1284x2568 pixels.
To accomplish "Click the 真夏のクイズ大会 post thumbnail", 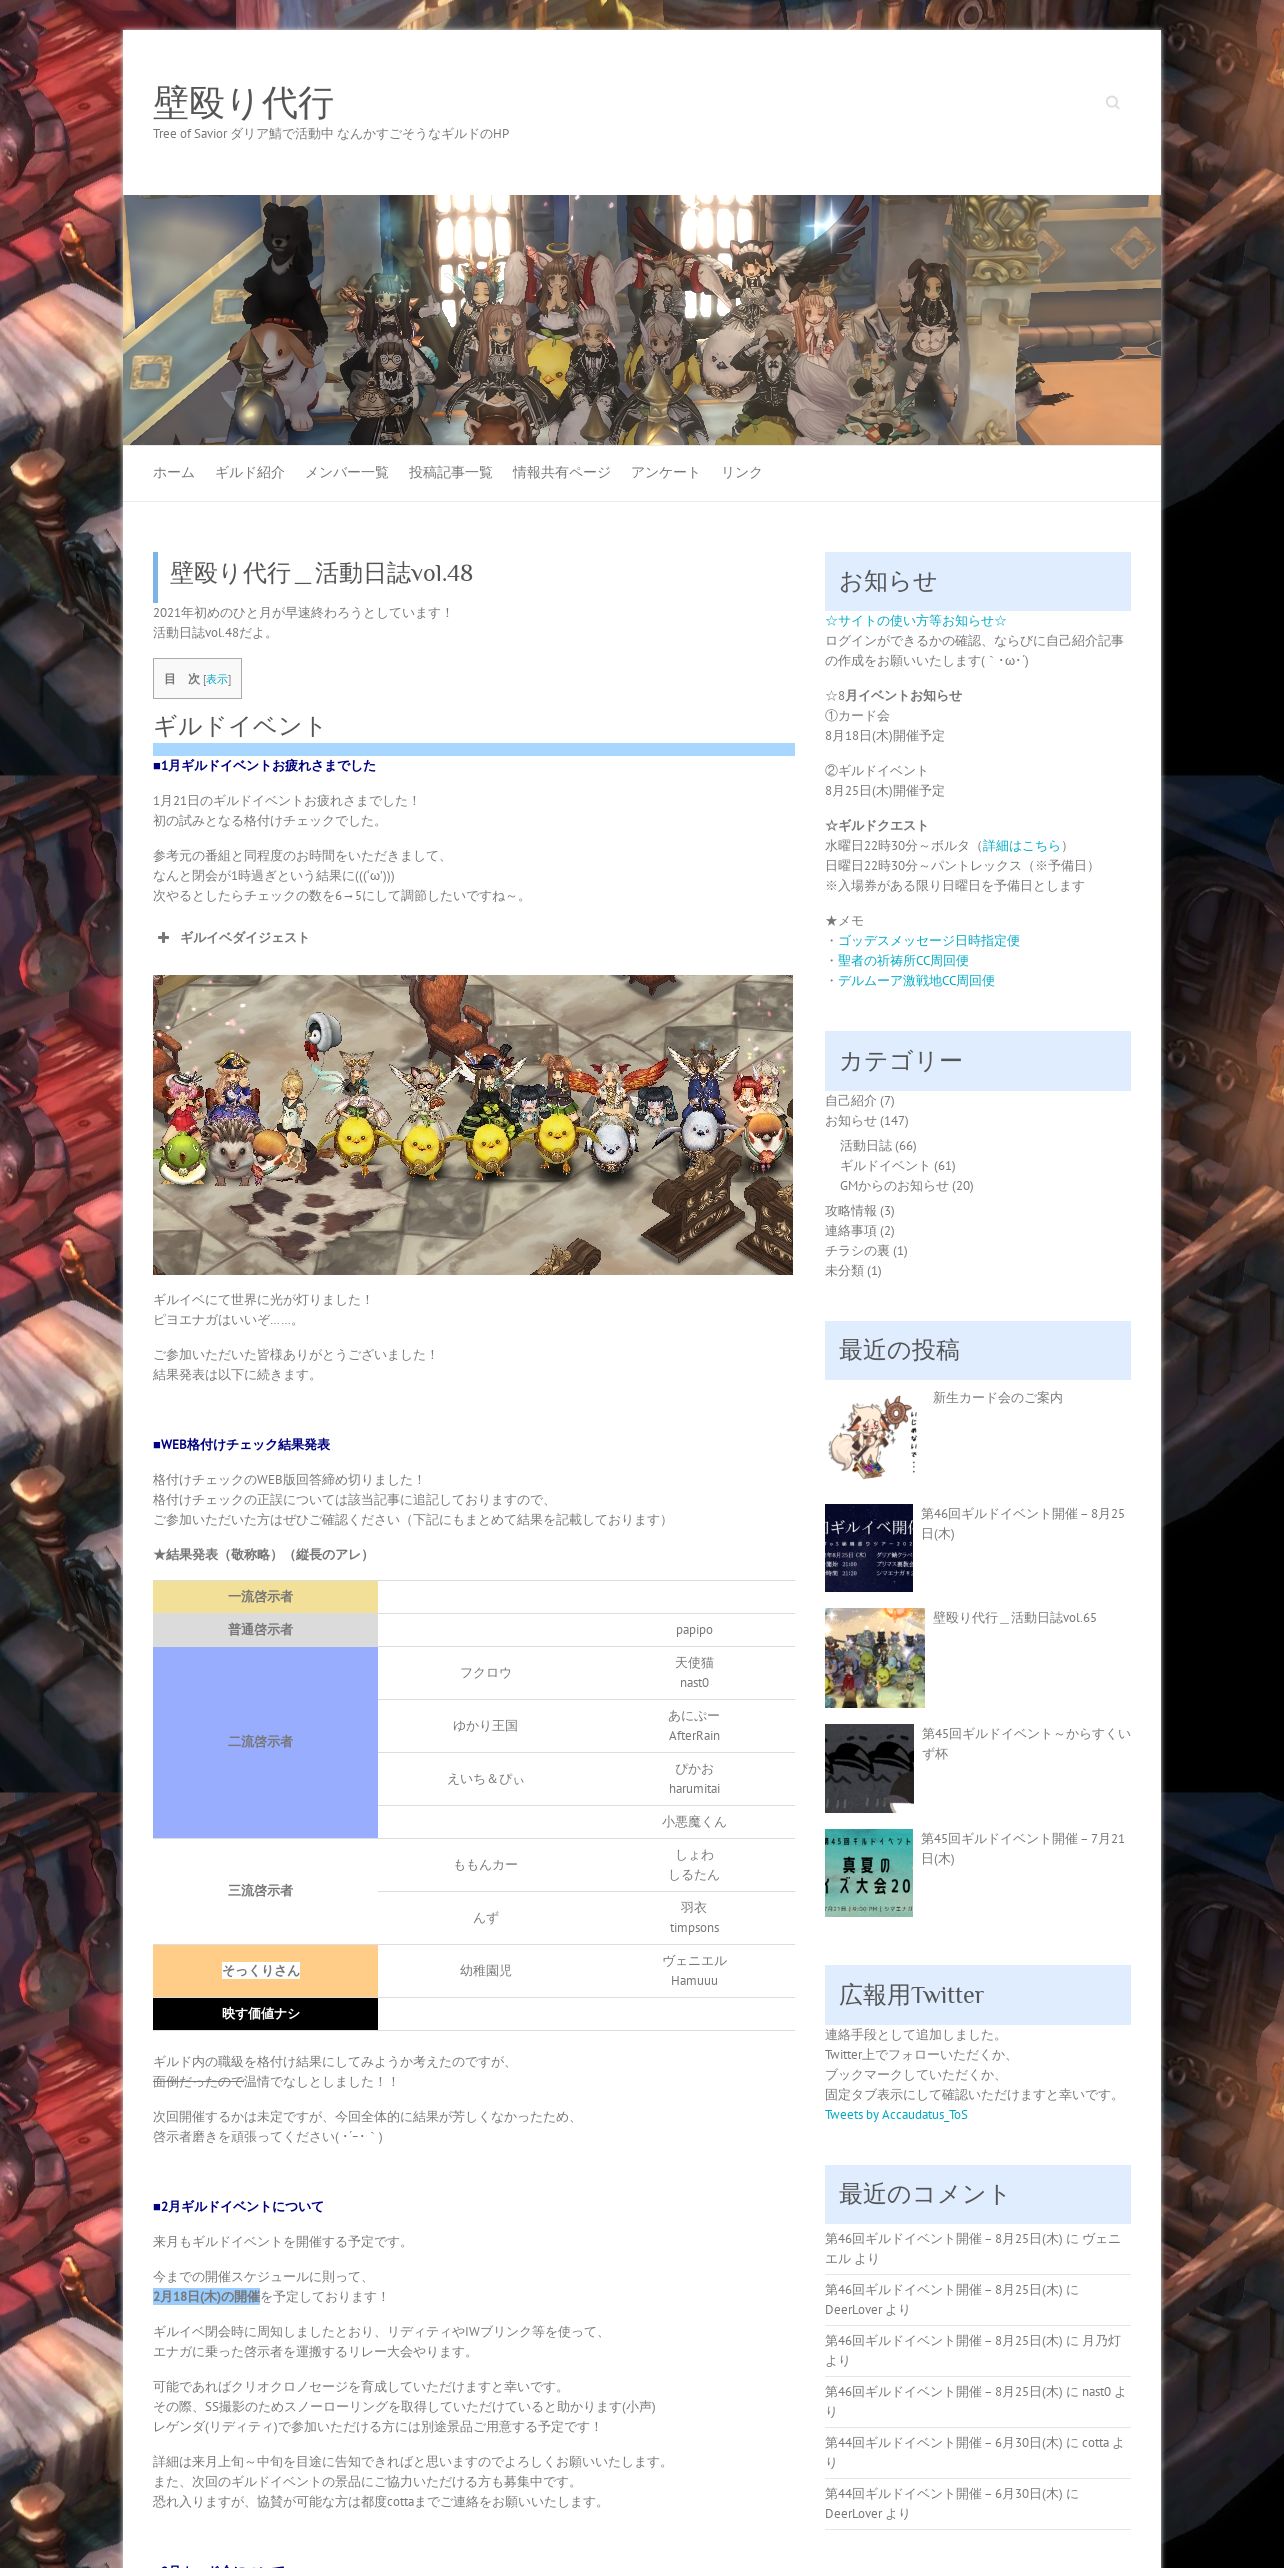I will point(869,1872).
